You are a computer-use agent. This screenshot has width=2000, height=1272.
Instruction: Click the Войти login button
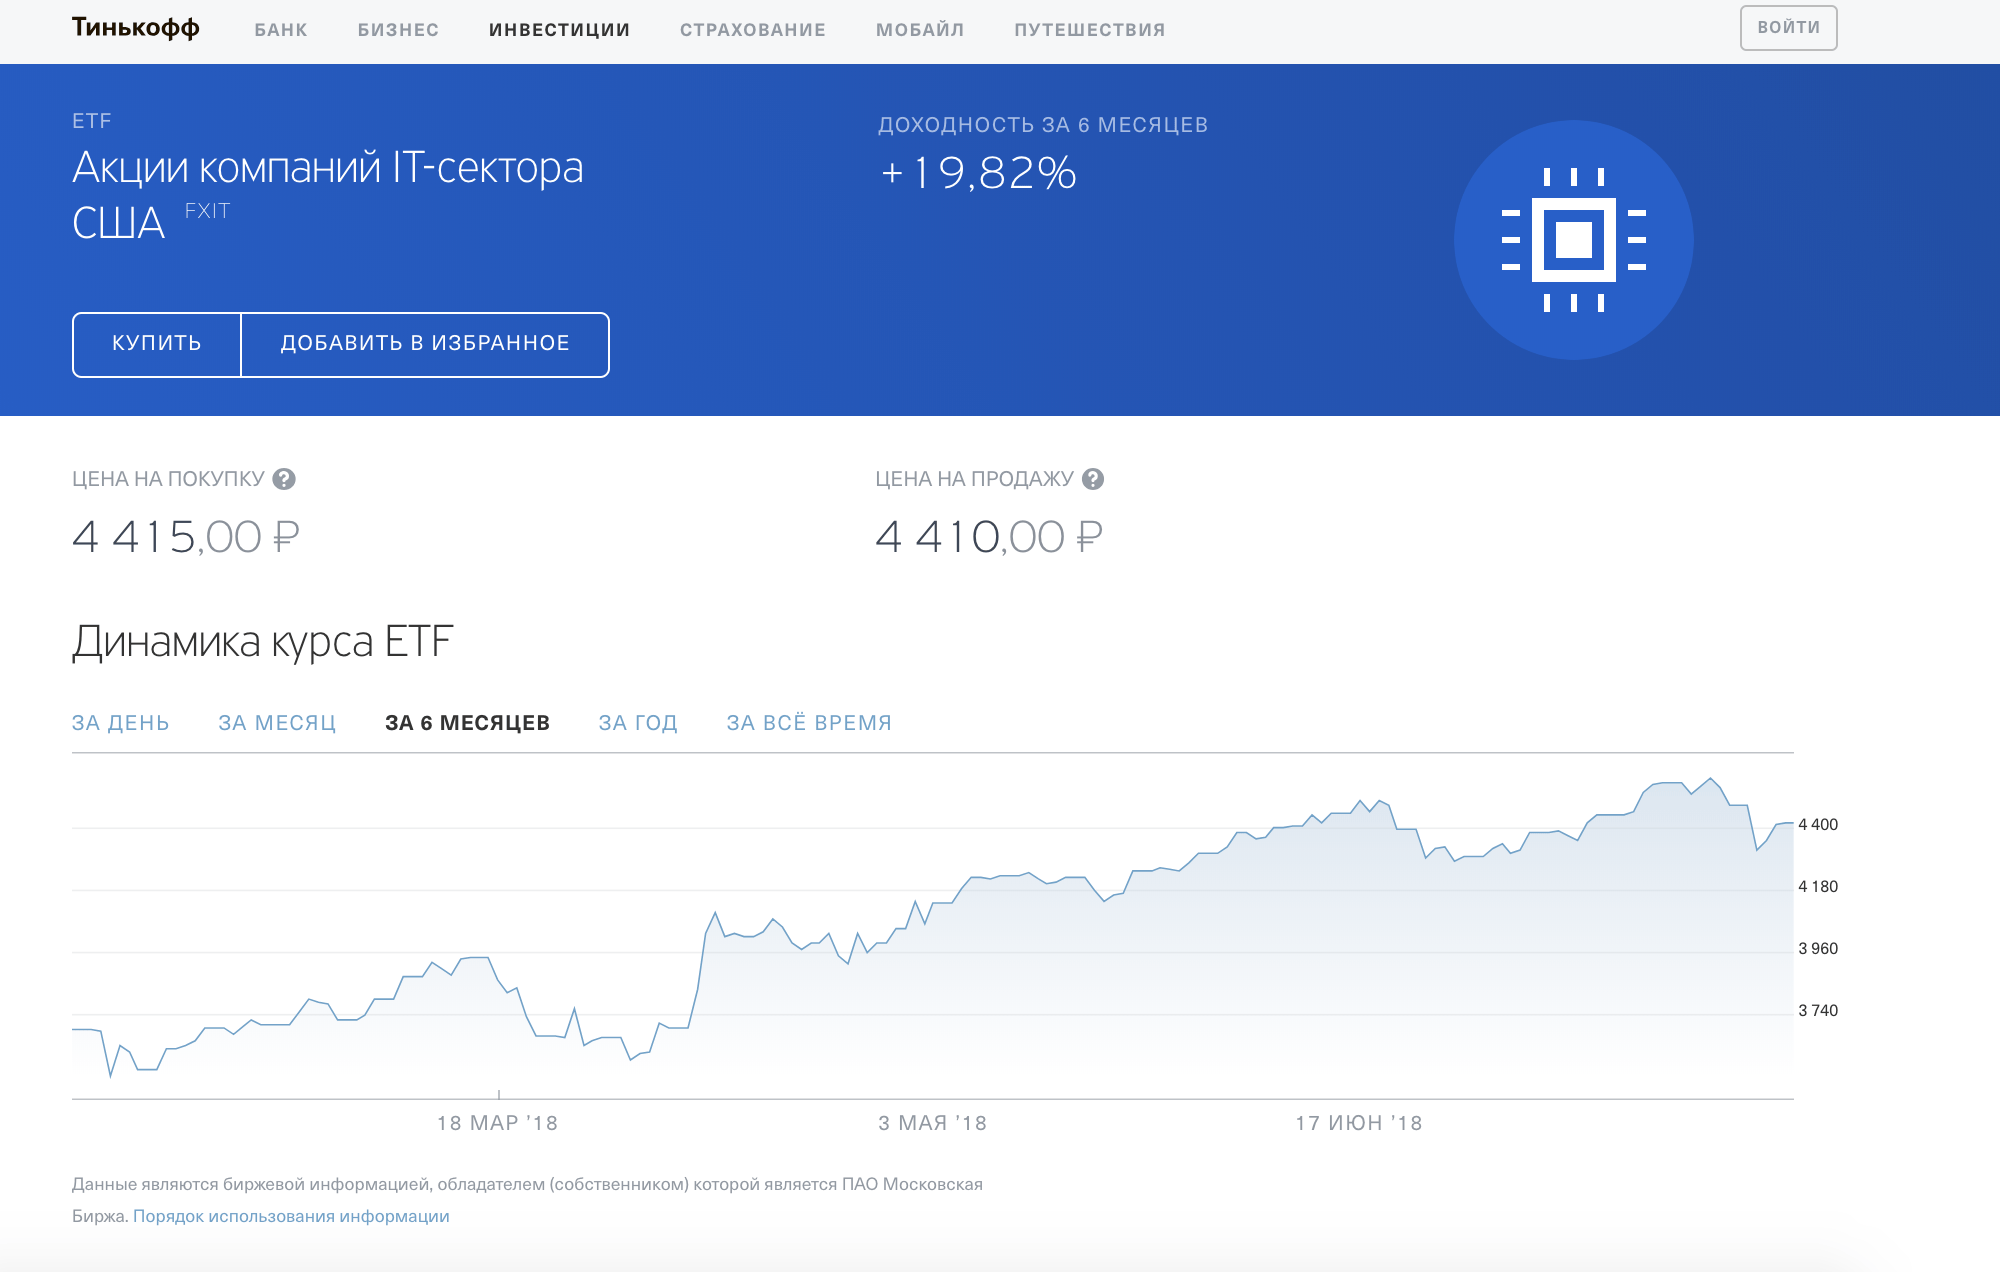point(1788,28)
